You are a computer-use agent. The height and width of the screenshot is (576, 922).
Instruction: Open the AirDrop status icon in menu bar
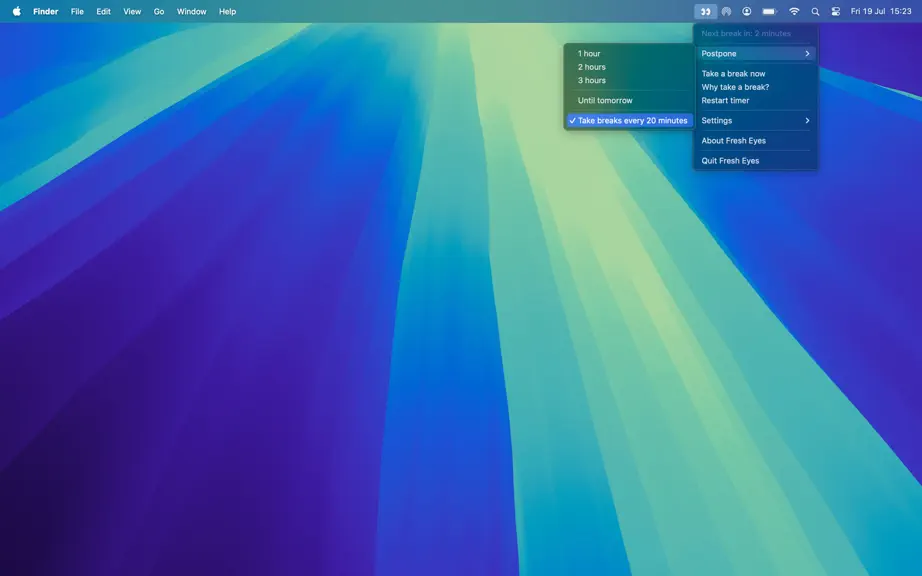[x=726, y=11]
